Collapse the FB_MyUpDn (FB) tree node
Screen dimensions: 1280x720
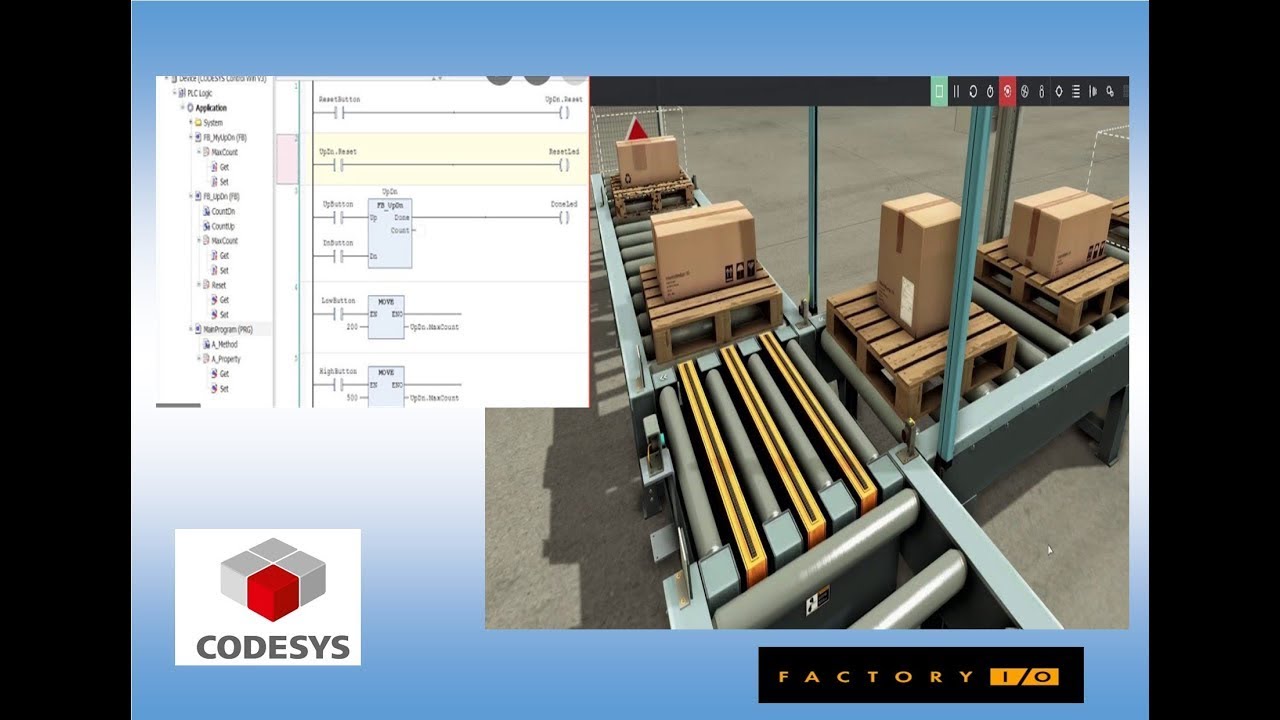(x=190, y=137)
